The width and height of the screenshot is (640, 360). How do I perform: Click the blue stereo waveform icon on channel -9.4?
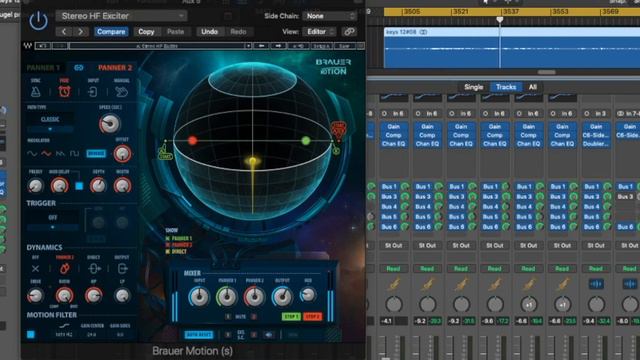coord(596,284)
